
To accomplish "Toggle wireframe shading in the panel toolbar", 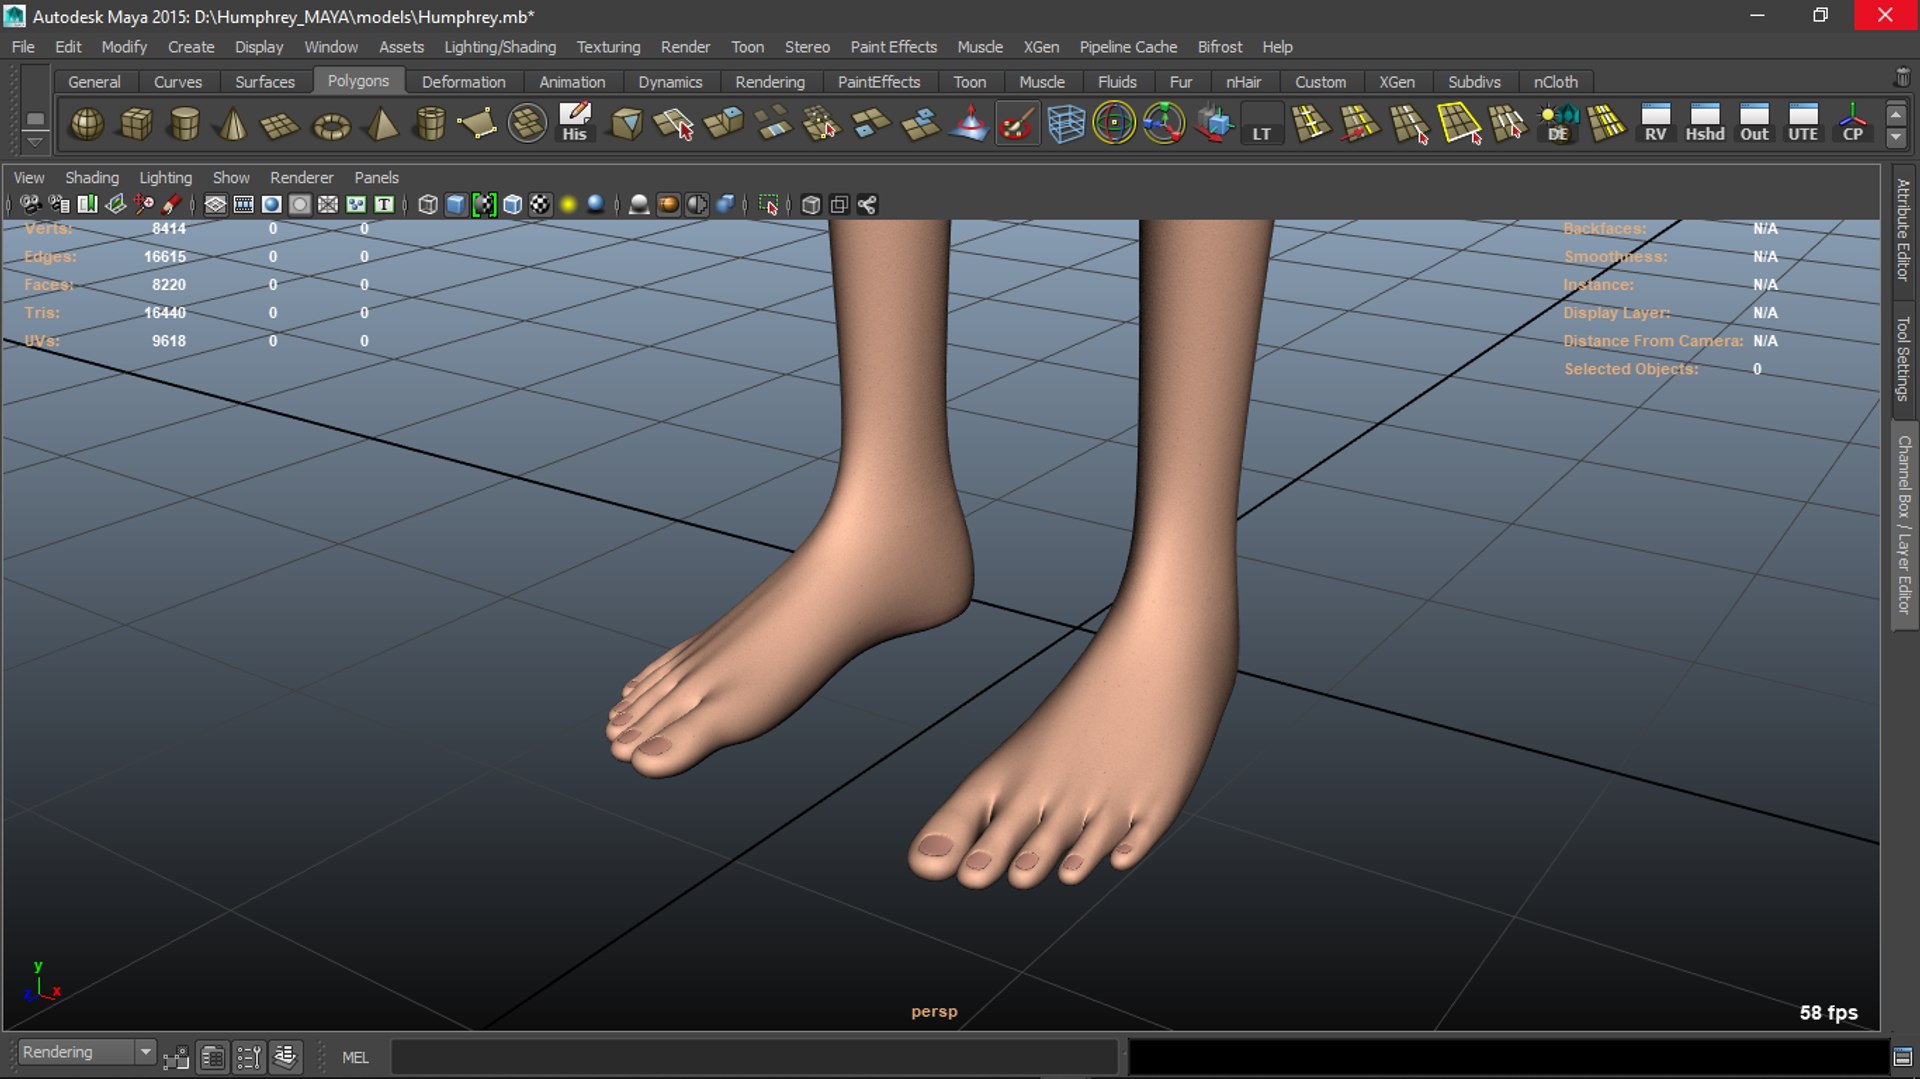I will pyautogui.click(x=428, y=205).
